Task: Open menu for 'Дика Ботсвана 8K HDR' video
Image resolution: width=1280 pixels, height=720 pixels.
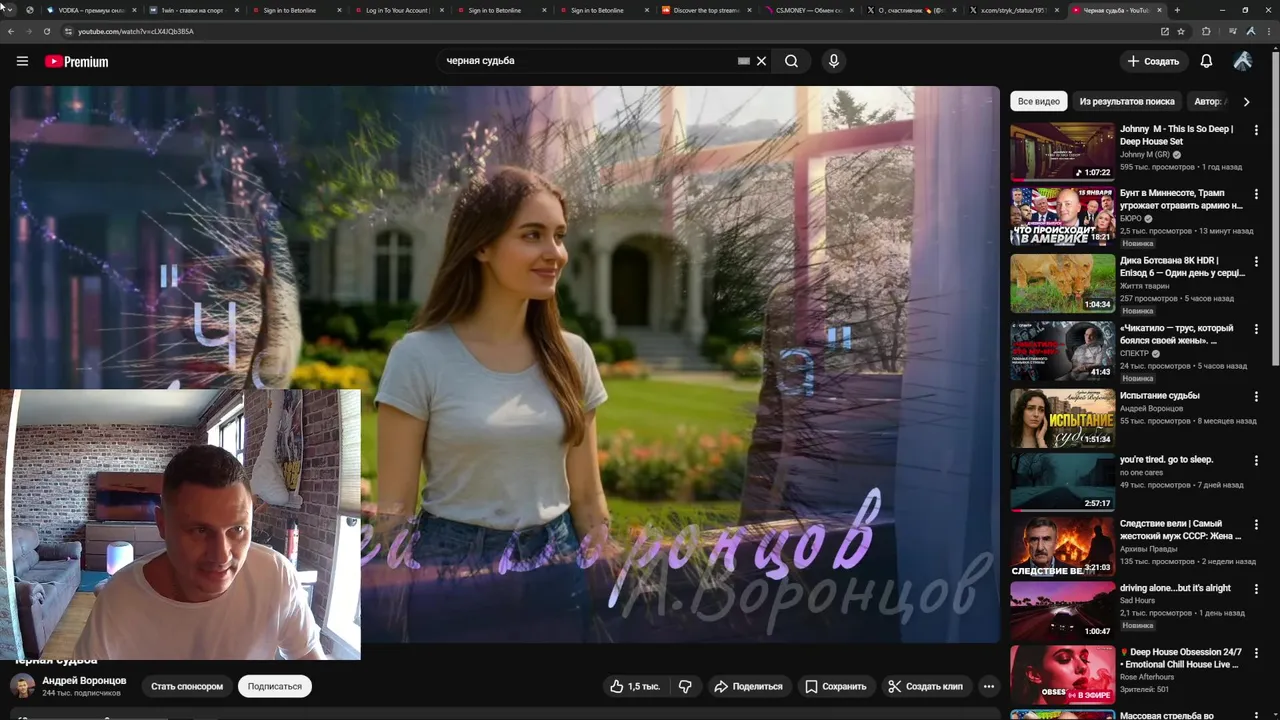Action: [x=1256, y=261]
